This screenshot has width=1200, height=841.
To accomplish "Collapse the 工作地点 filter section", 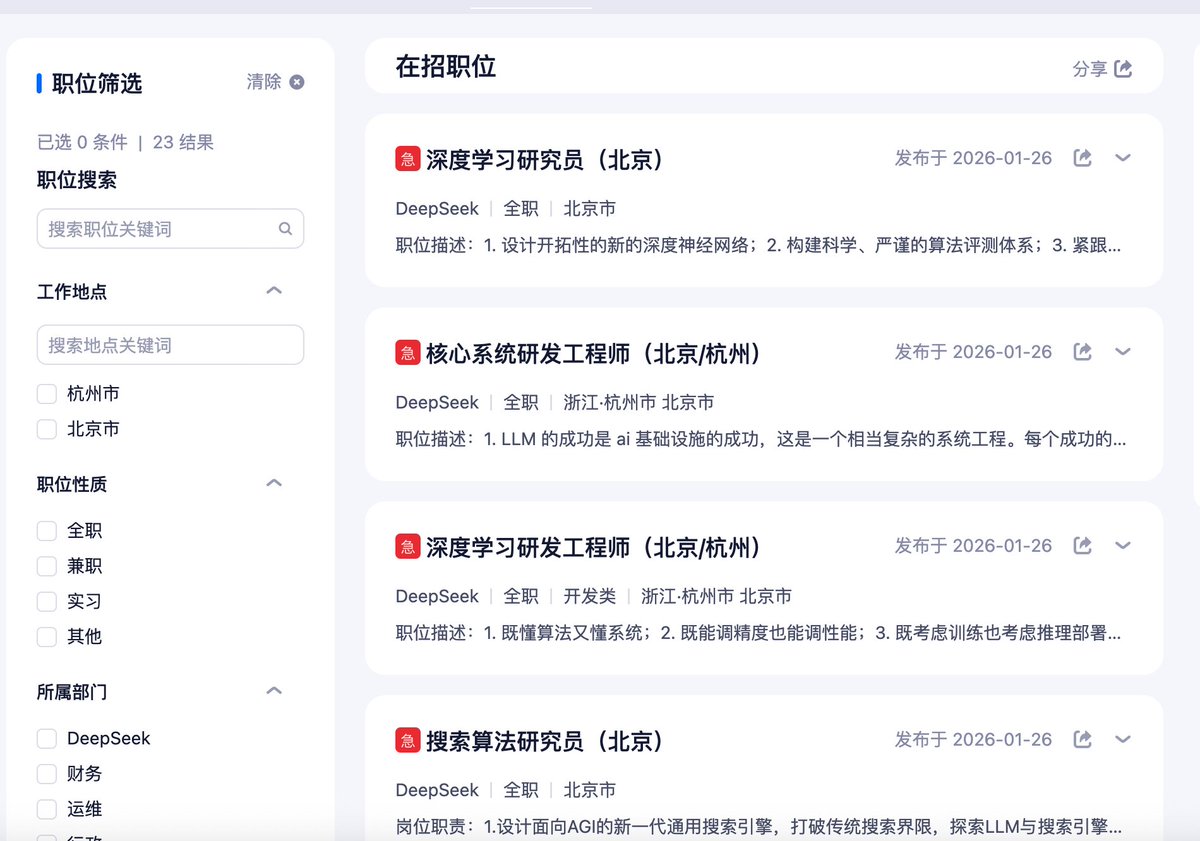I will 274,291.
